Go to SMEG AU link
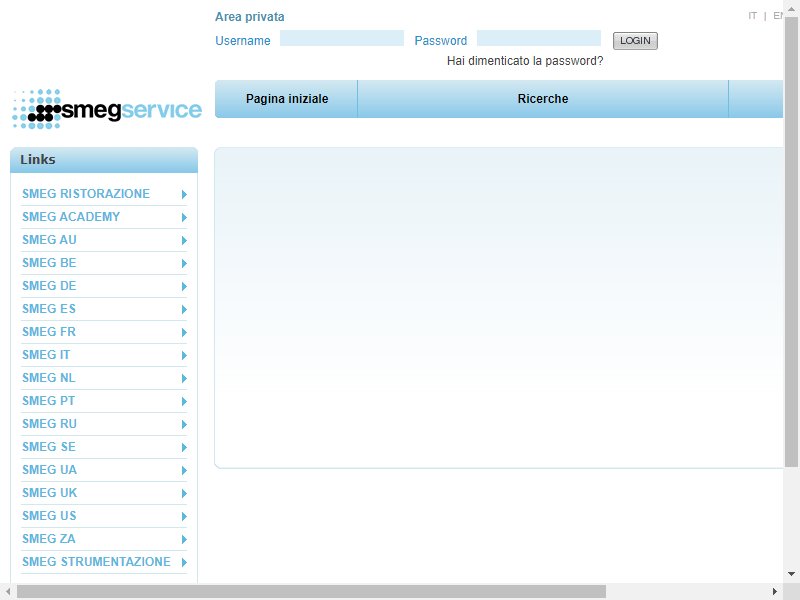Screen dimensions: 800x600 [49, 240]
